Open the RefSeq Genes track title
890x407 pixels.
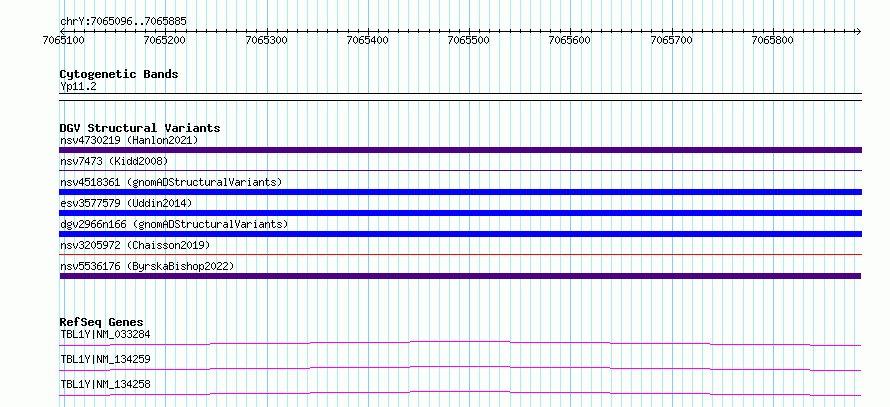point(102,322)
